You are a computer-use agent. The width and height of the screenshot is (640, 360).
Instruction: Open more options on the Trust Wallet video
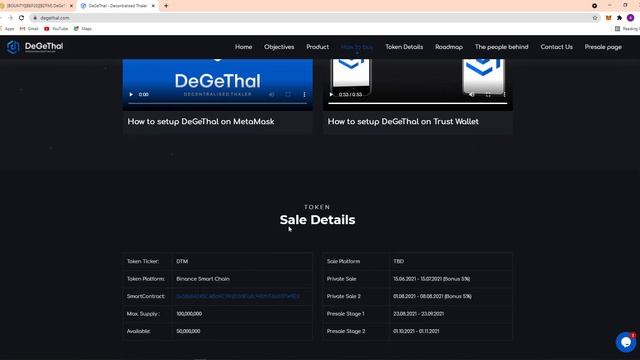[504, 94]
